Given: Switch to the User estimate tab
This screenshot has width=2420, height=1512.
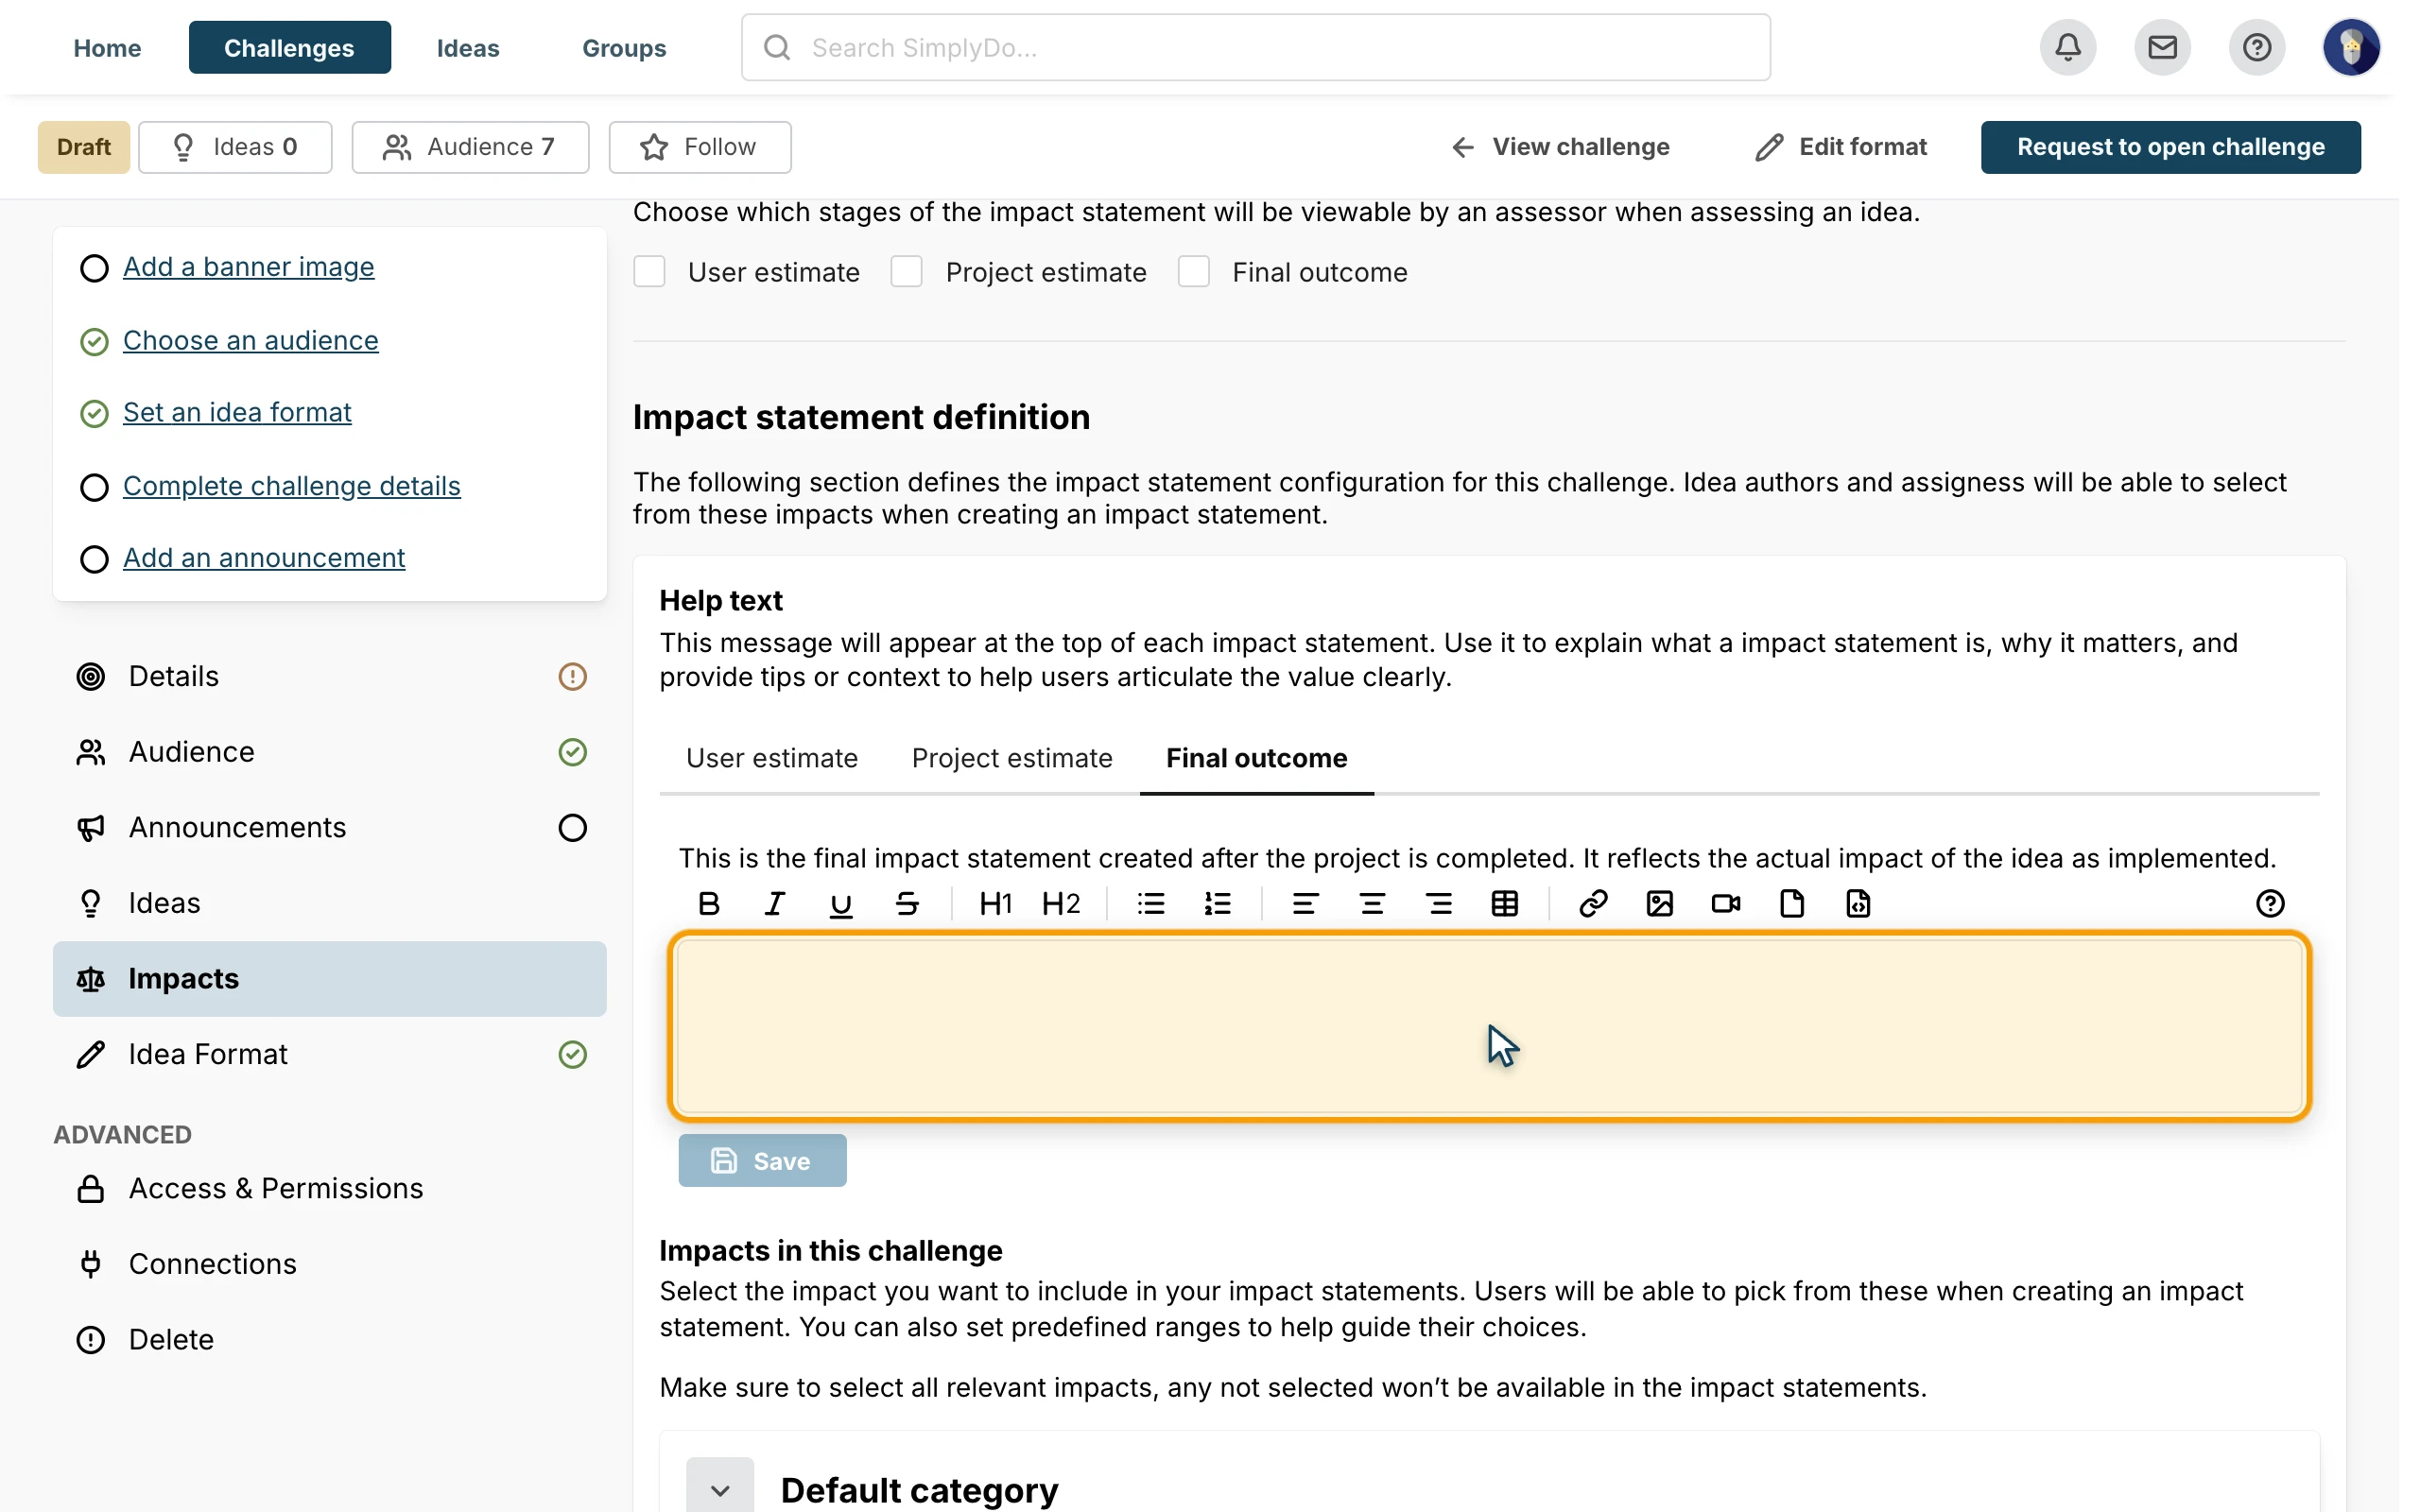Looking at the screenshot, I should (772, 758).
